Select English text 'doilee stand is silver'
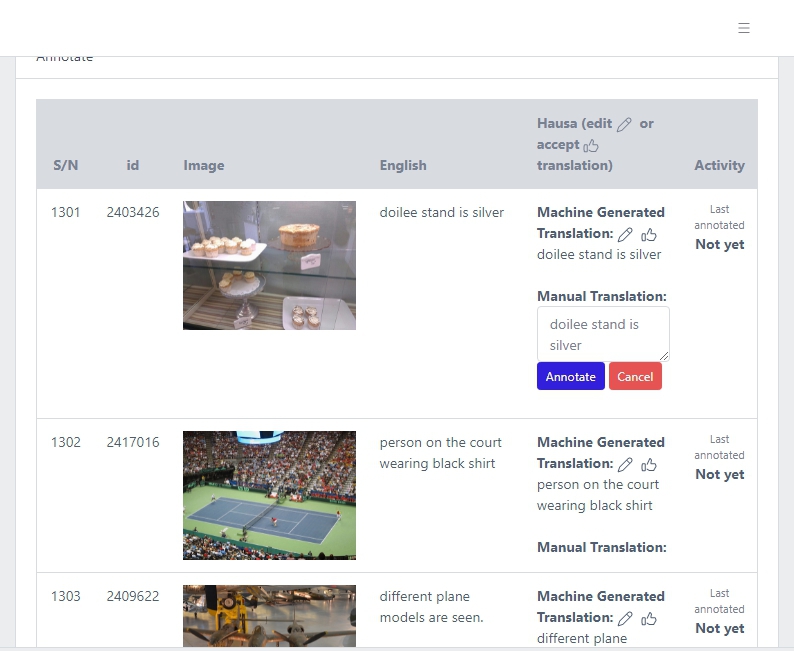This screenshot has height=651, width=794. click(x=442, y=213)
